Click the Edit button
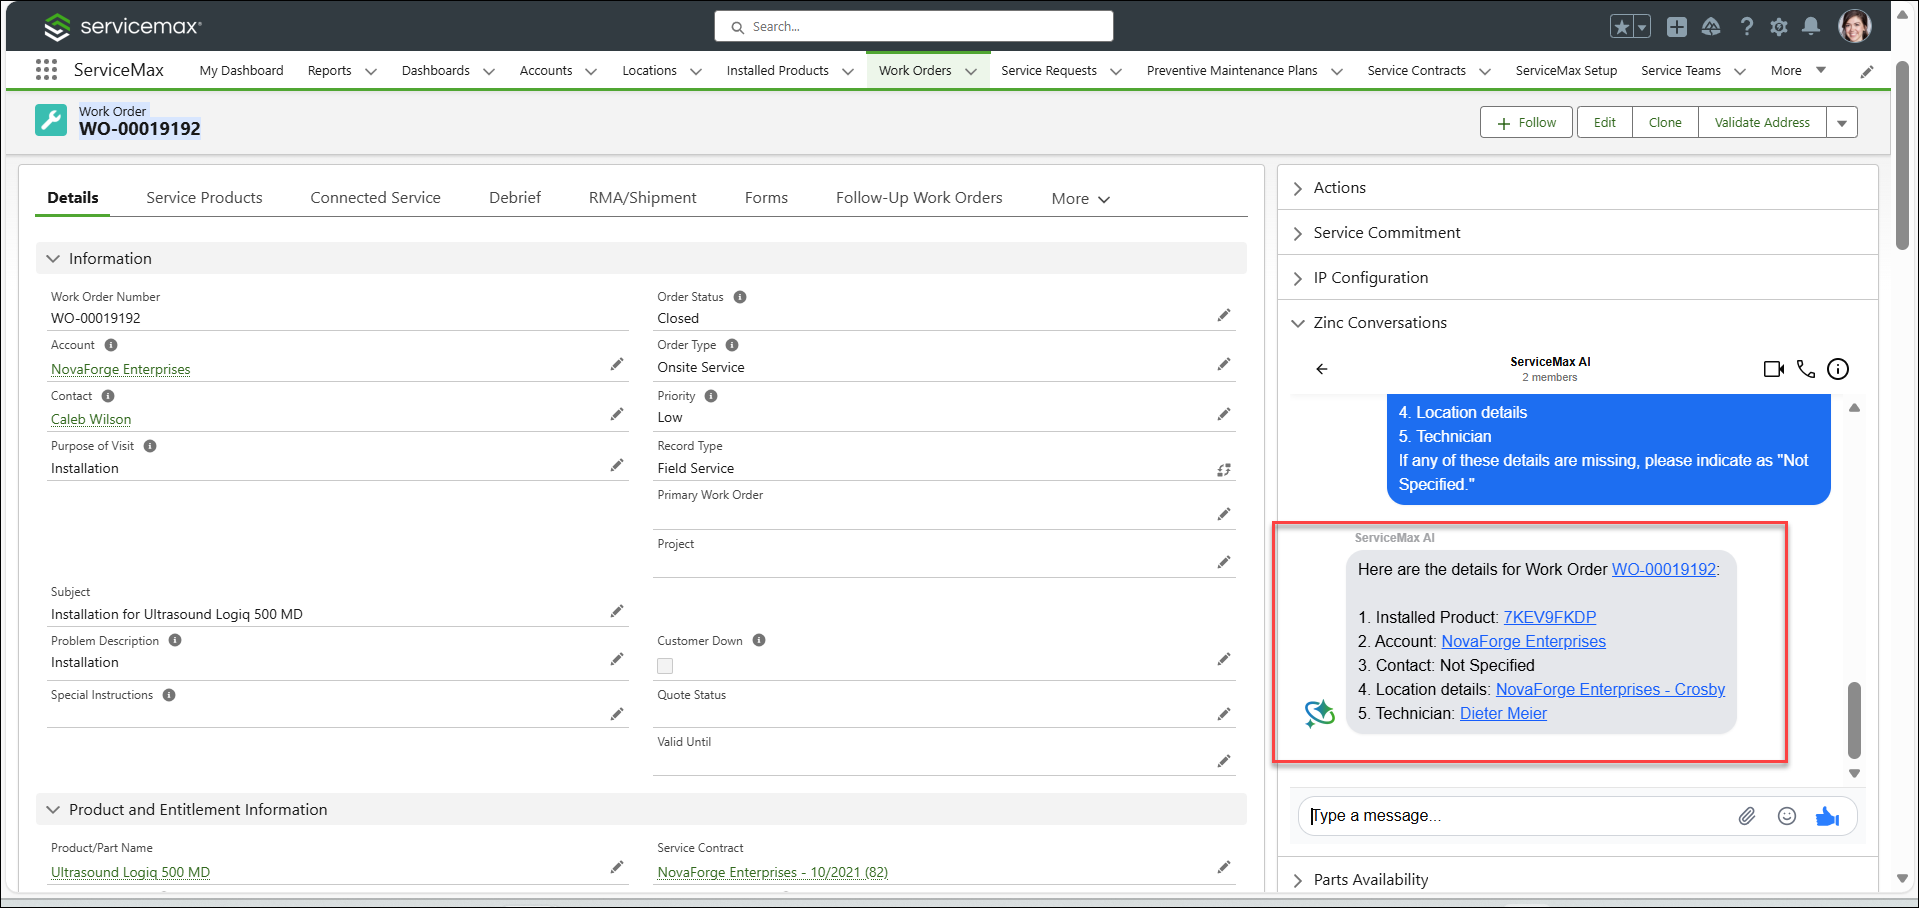 click(1605, 123)
